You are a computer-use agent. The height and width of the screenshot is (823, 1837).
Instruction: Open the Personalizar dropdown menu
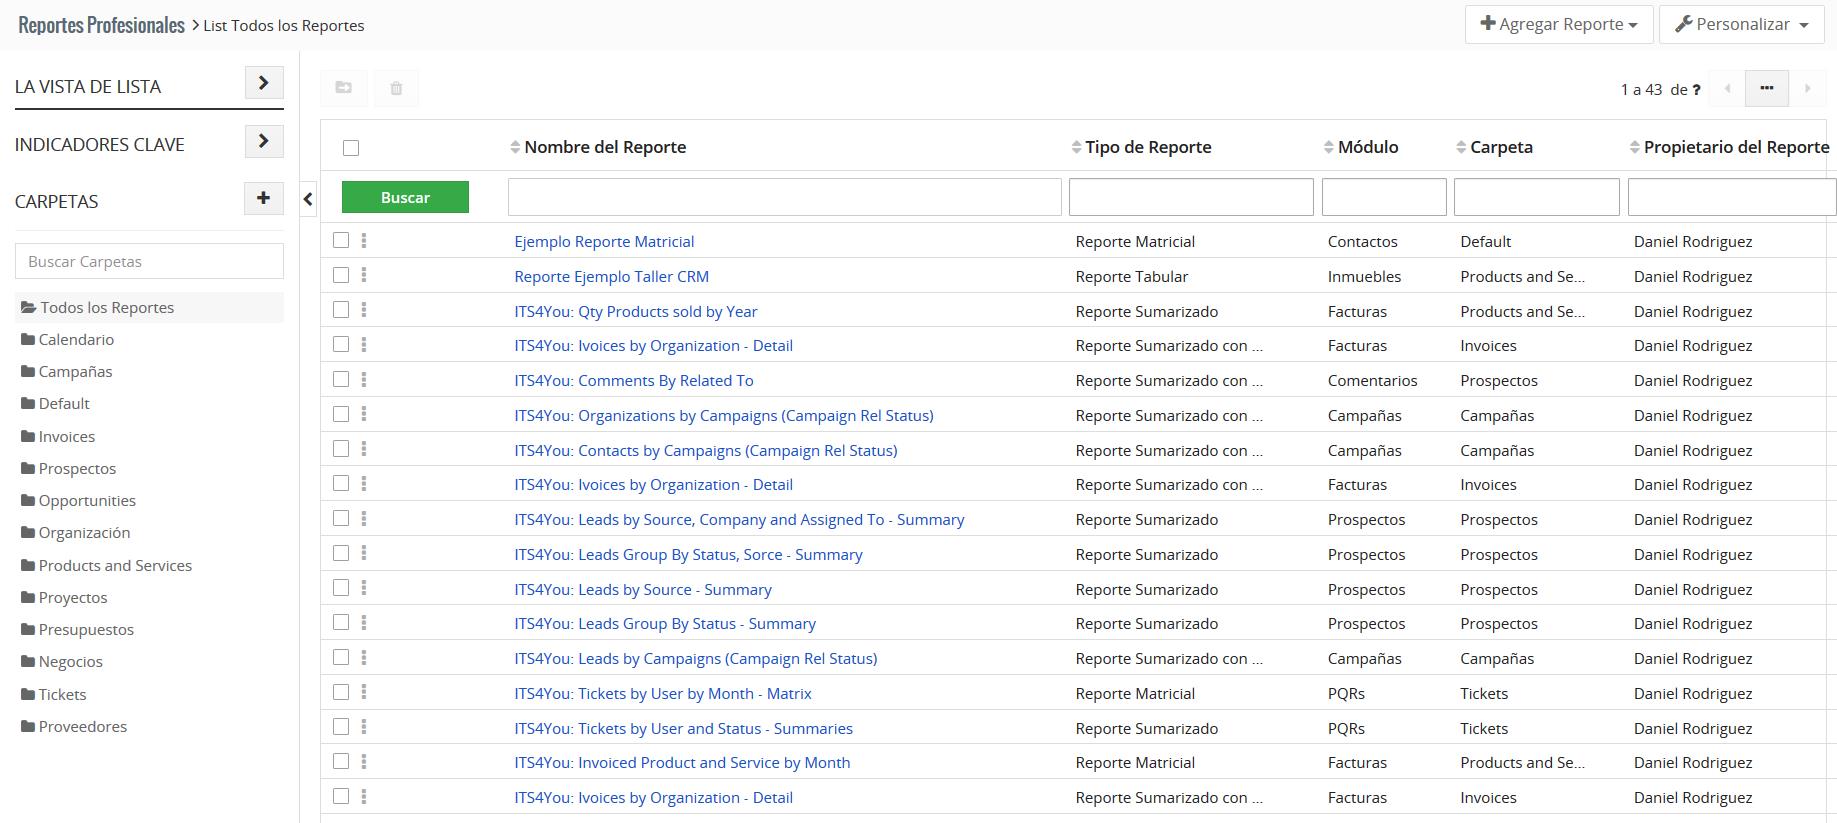click(1742, 25)
